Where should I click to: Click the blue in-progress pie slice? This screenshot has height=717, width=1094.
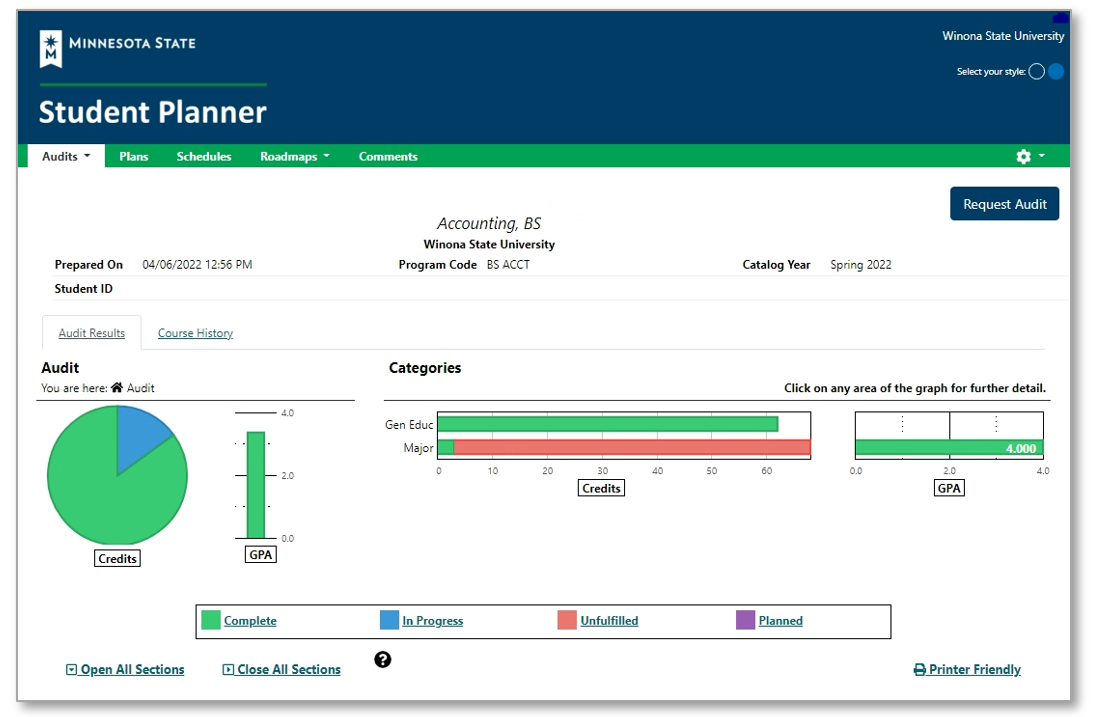(x=138, y=435)
